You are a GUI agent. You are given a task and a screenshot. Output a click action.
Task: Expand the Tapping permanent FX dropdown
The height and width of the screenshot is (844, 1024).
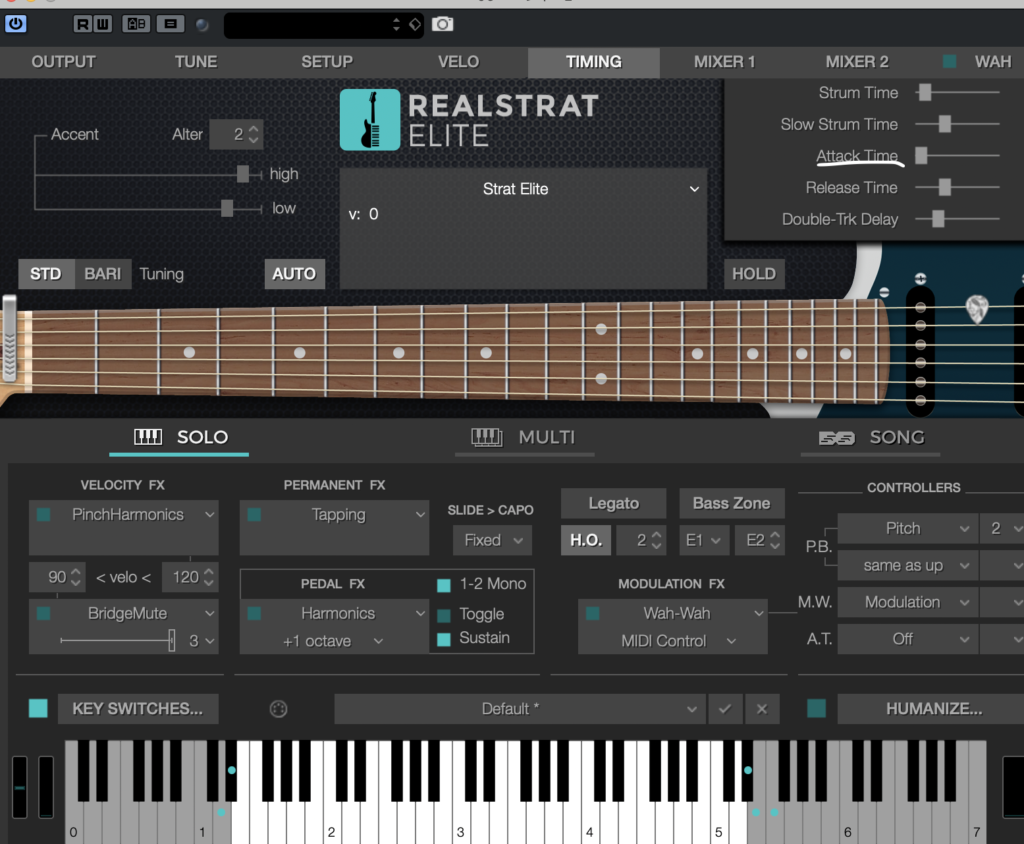click(418, 515)
